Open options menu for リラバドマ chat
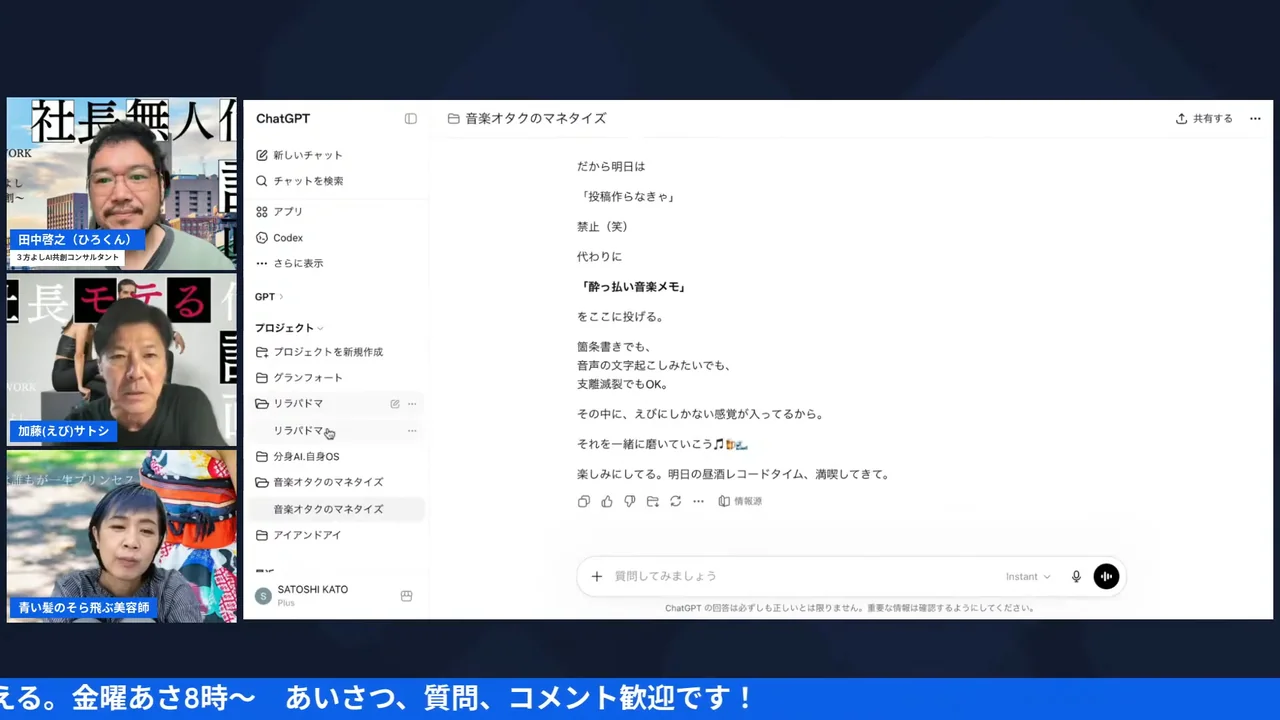 click(x=412, y=431)
